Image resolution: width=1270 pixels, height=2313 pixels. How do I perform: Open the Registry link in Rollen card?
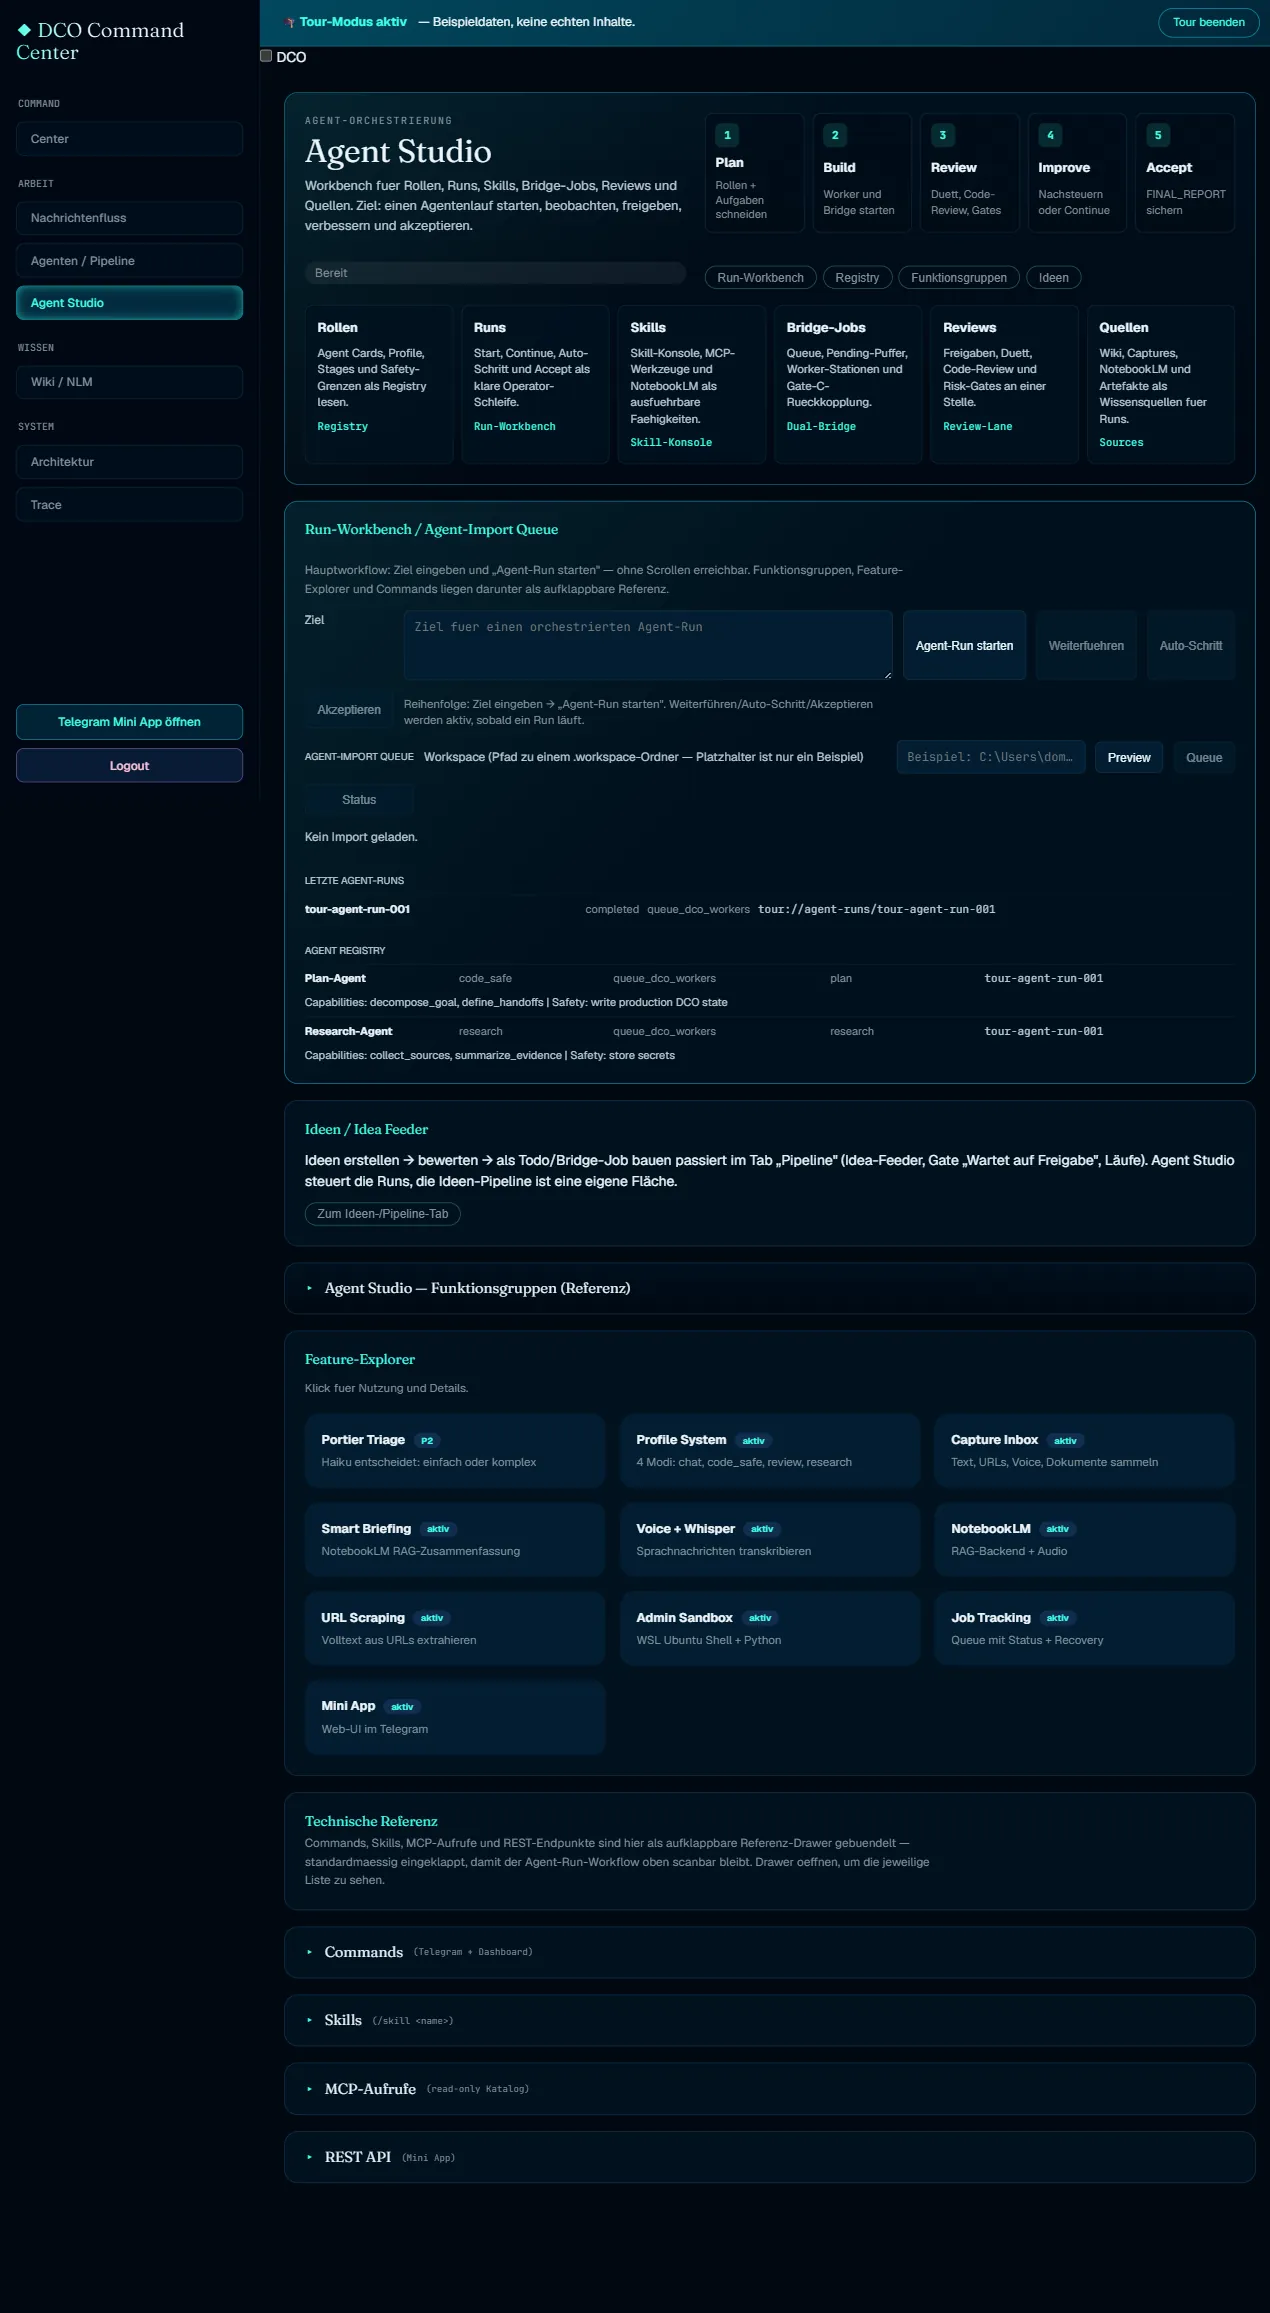(x=342, y=427)
